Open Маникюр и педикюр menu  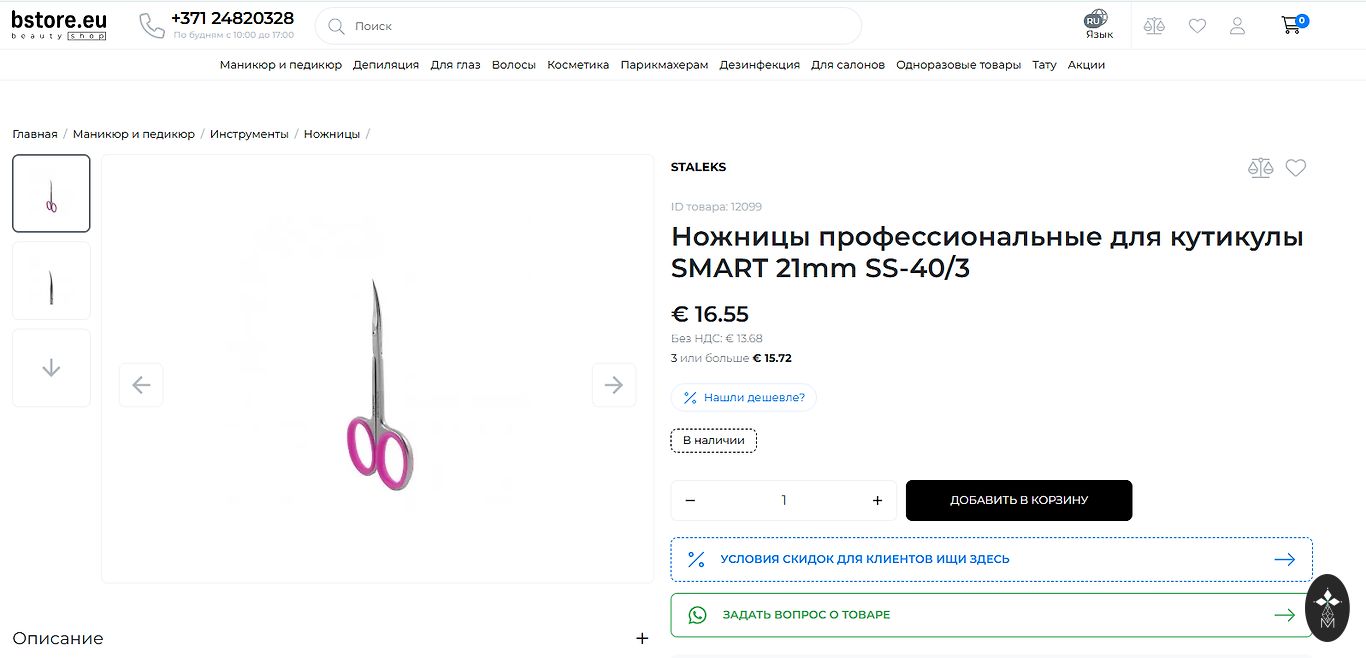(x=280, y=65)
